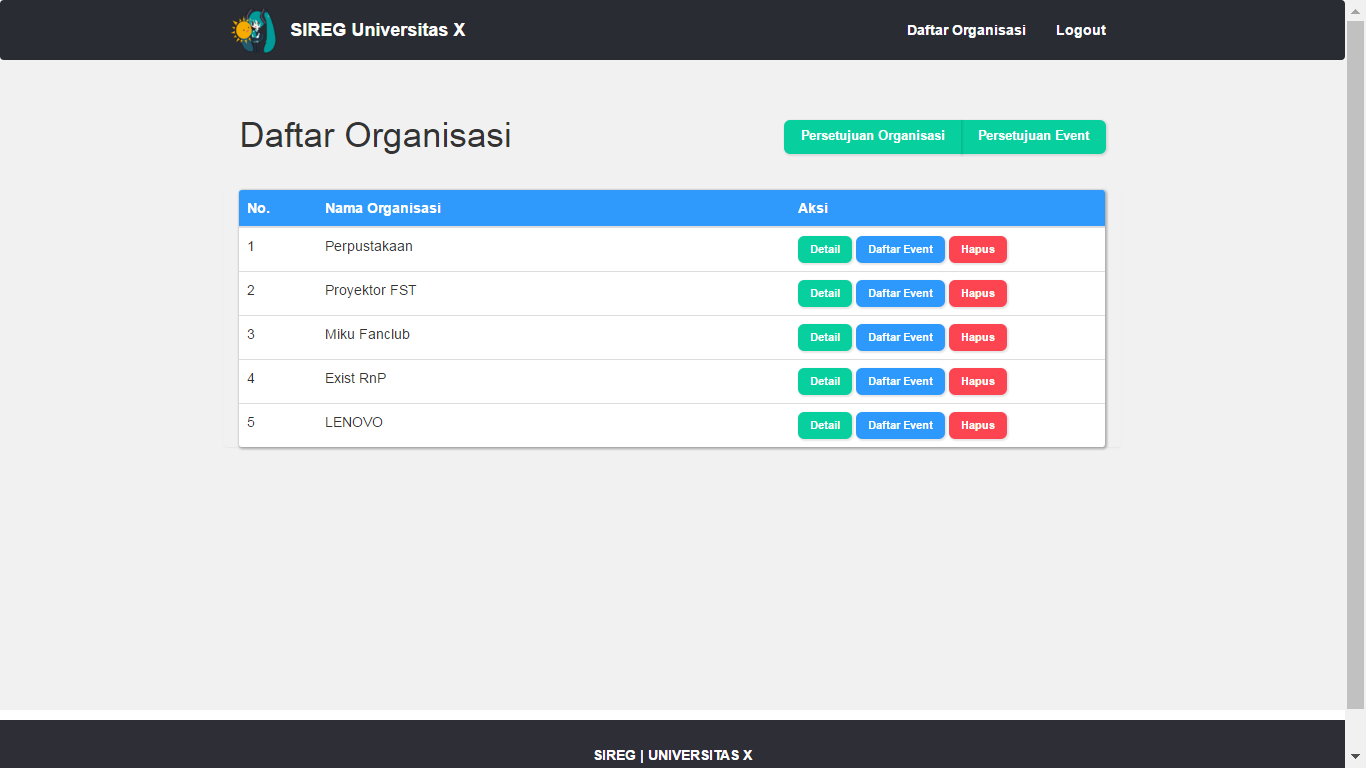View Detail for Proyektor FST

824,293
